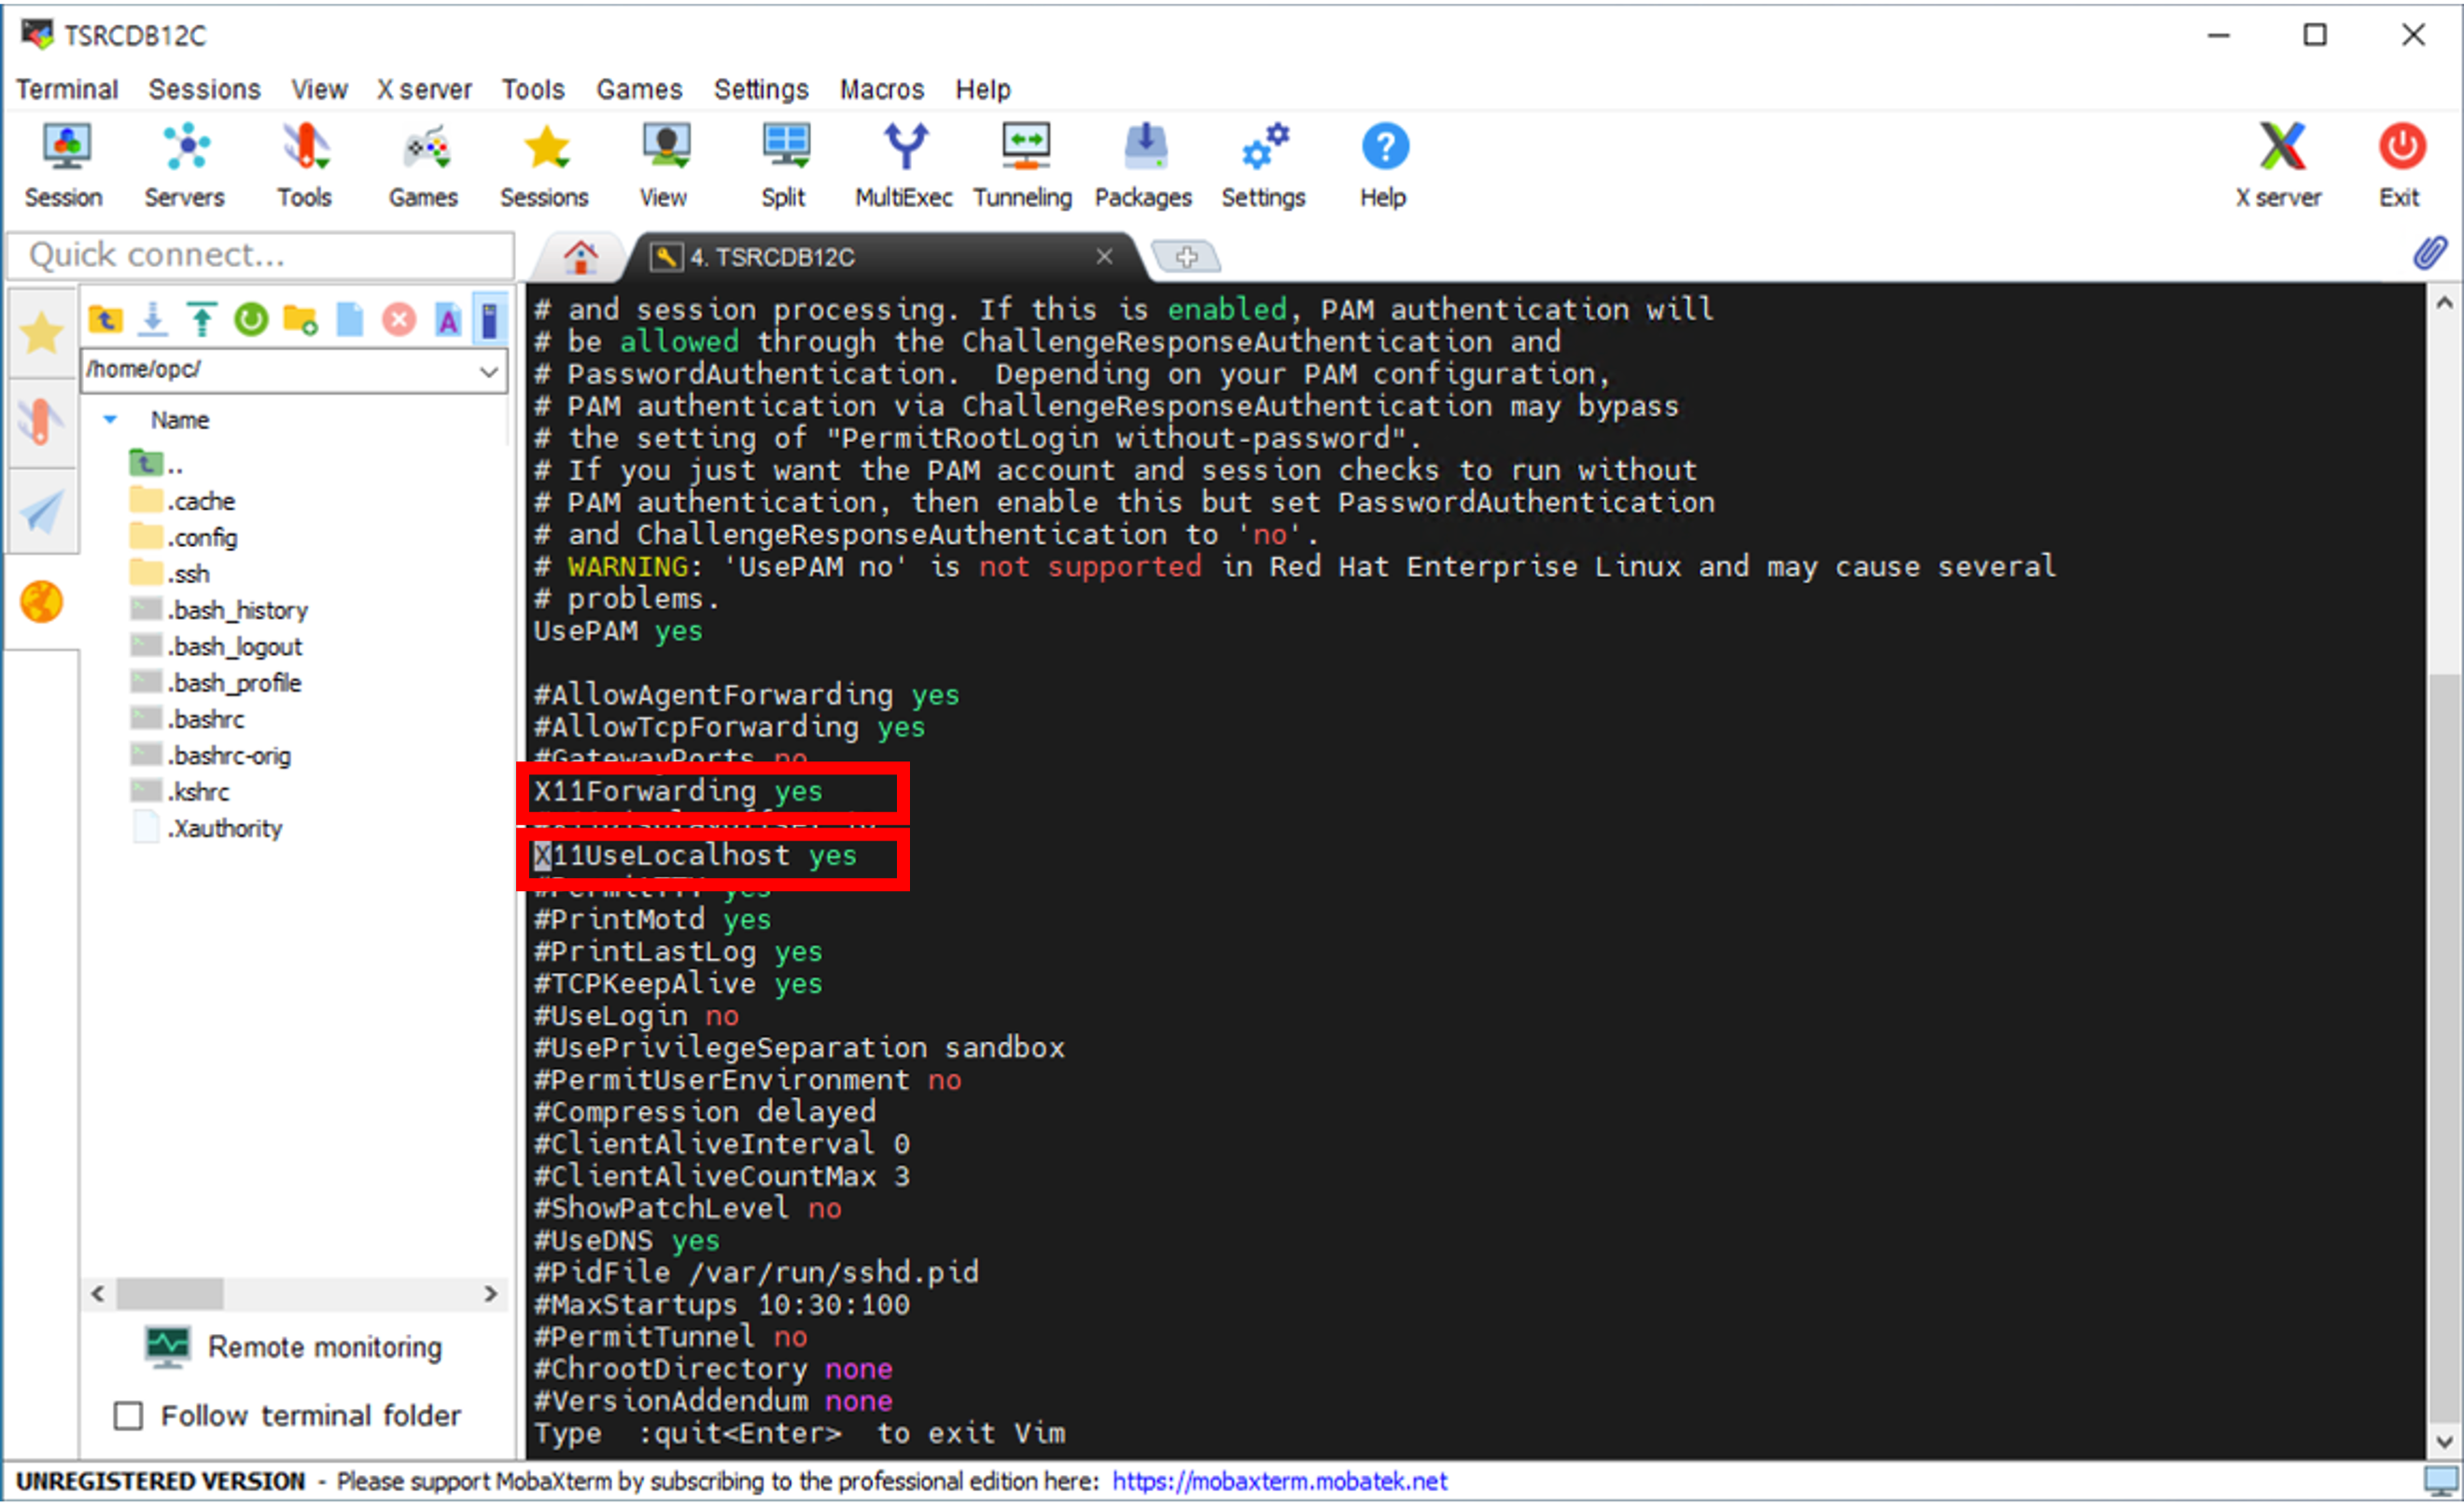Select the parent directory '..' entry
The height and width of the screenshot is (1505, 2464).
[157, 465]
